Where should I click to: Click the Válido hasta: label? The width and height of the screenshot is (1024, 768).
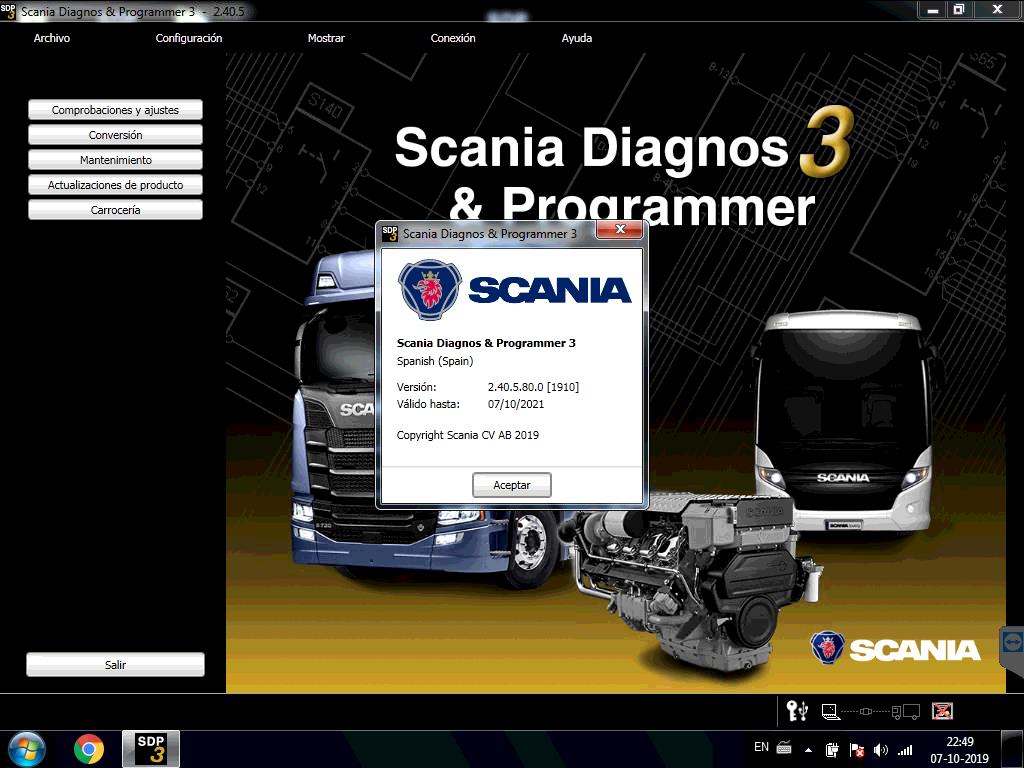click(428, 404)
